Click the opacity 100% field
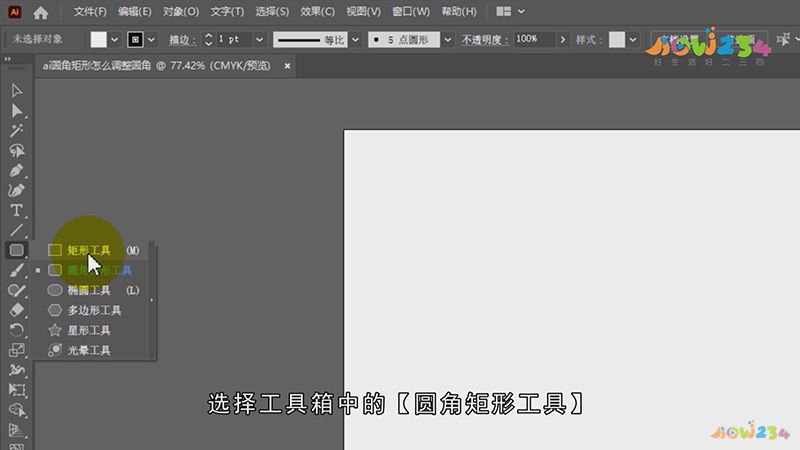This screenshot has height=450, width=800. pyautogui.click(x=534, y=39)
